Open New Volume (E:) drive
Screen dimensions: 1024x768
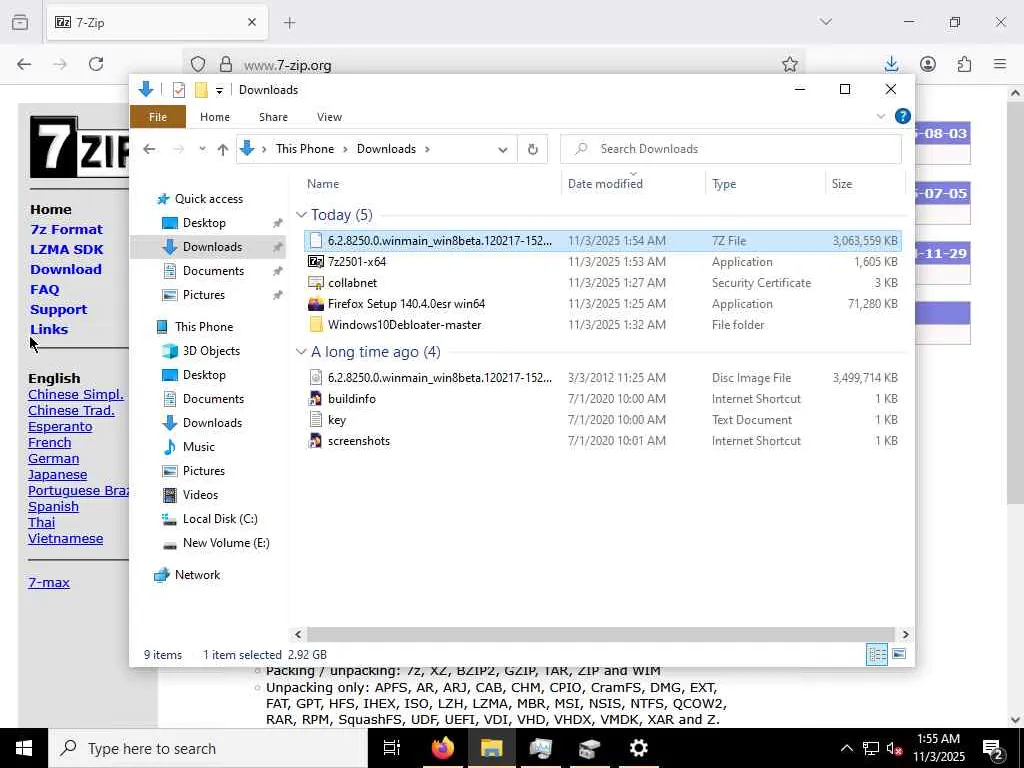click(x=226, y=543)
